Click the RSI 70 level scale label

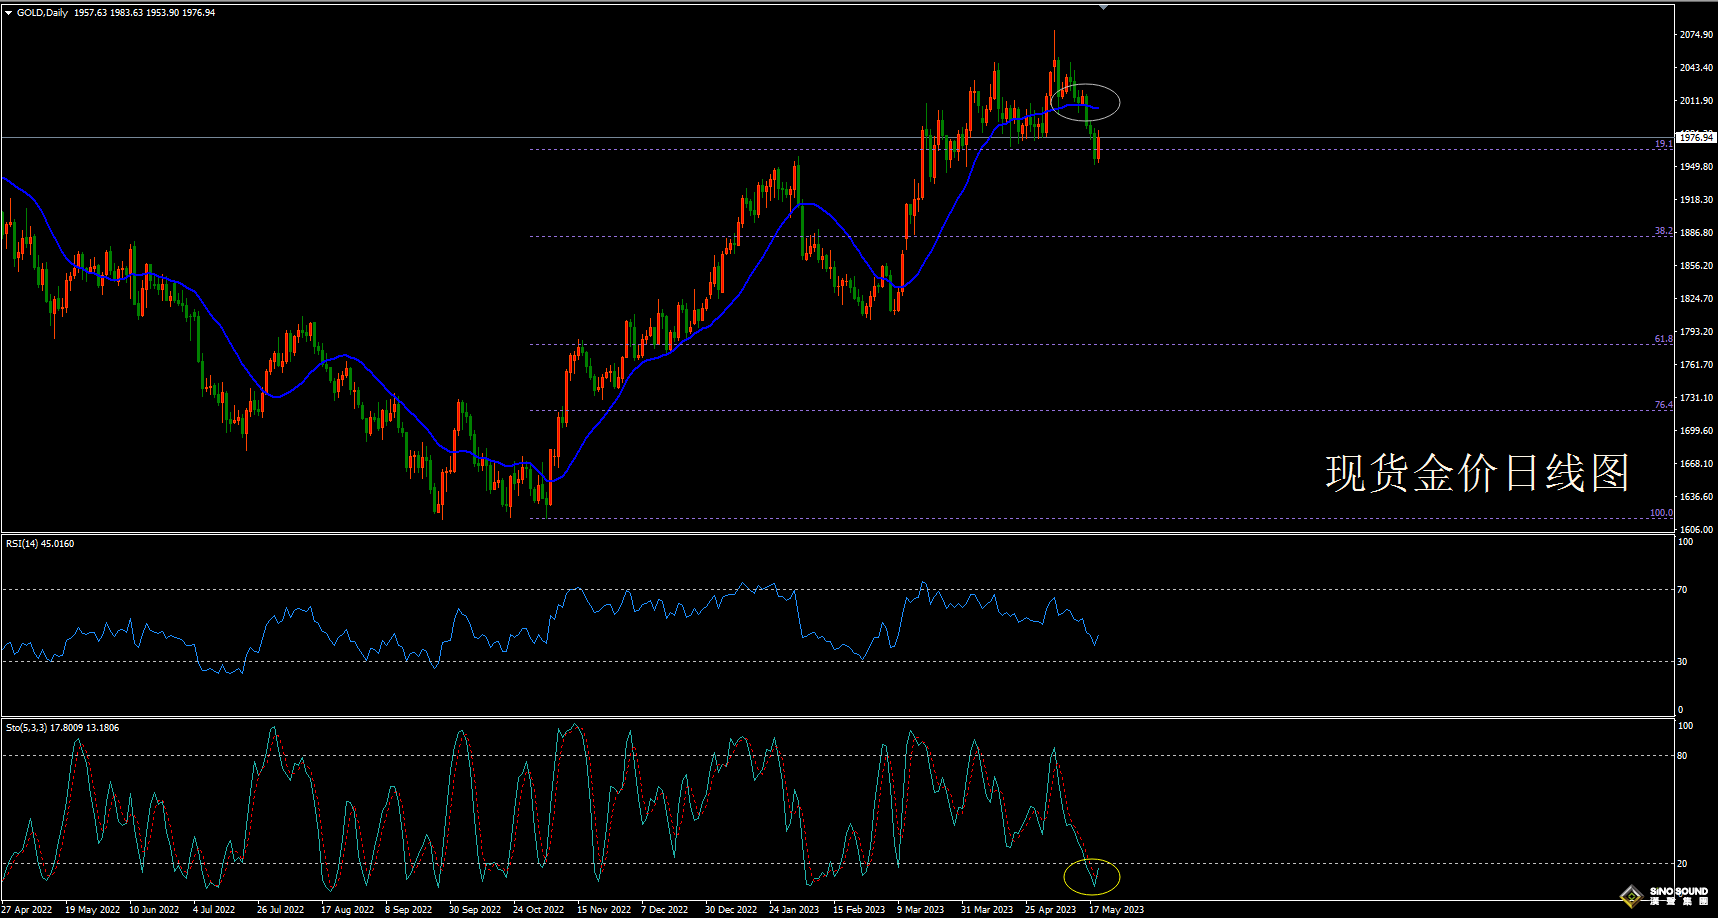tap(1682, 590)
